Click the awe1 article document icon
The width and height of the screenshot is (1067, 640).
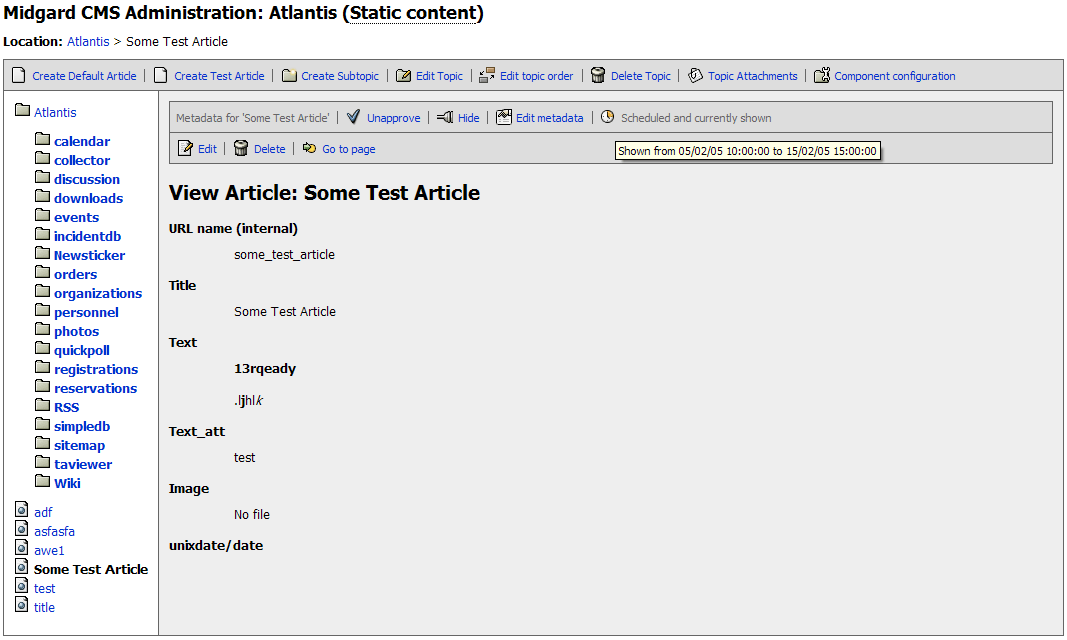[x=22, y=548]
